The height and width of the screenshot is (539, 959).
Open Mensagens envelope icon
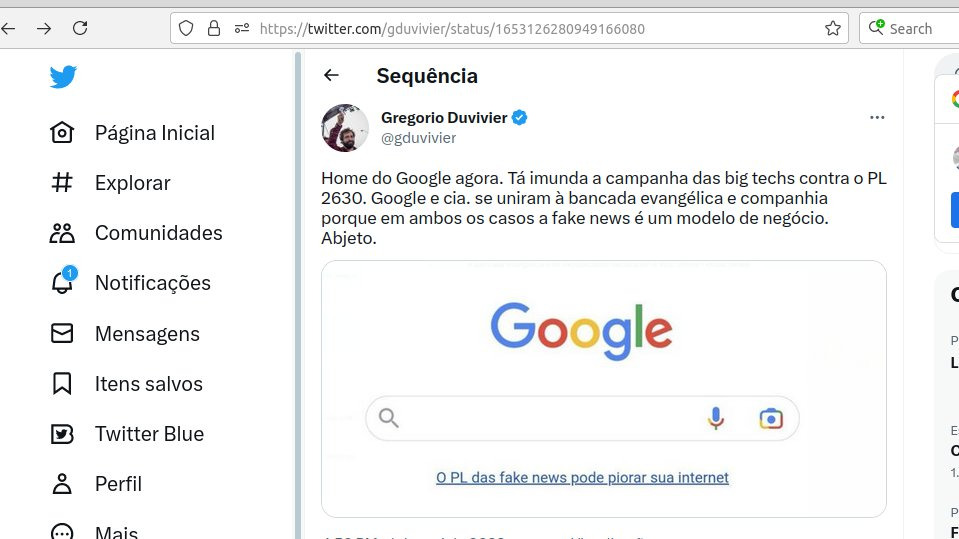pos(62,334)
